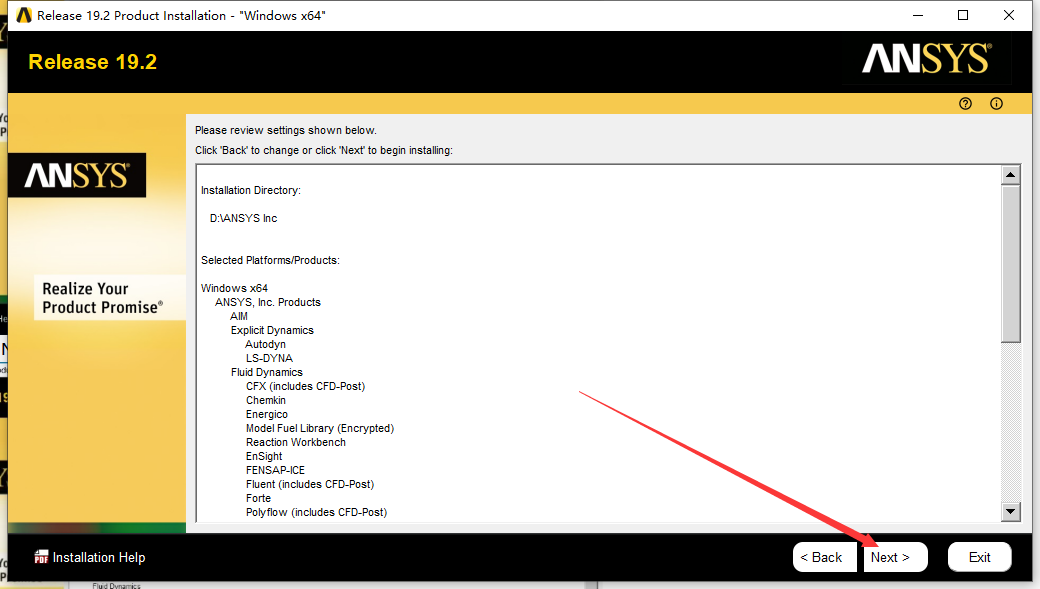Image resolution: width=1040 pixels, height=589 pixels.
Task: Click the D:\ANSYS Inc directory path text
Action: point(243,218)
